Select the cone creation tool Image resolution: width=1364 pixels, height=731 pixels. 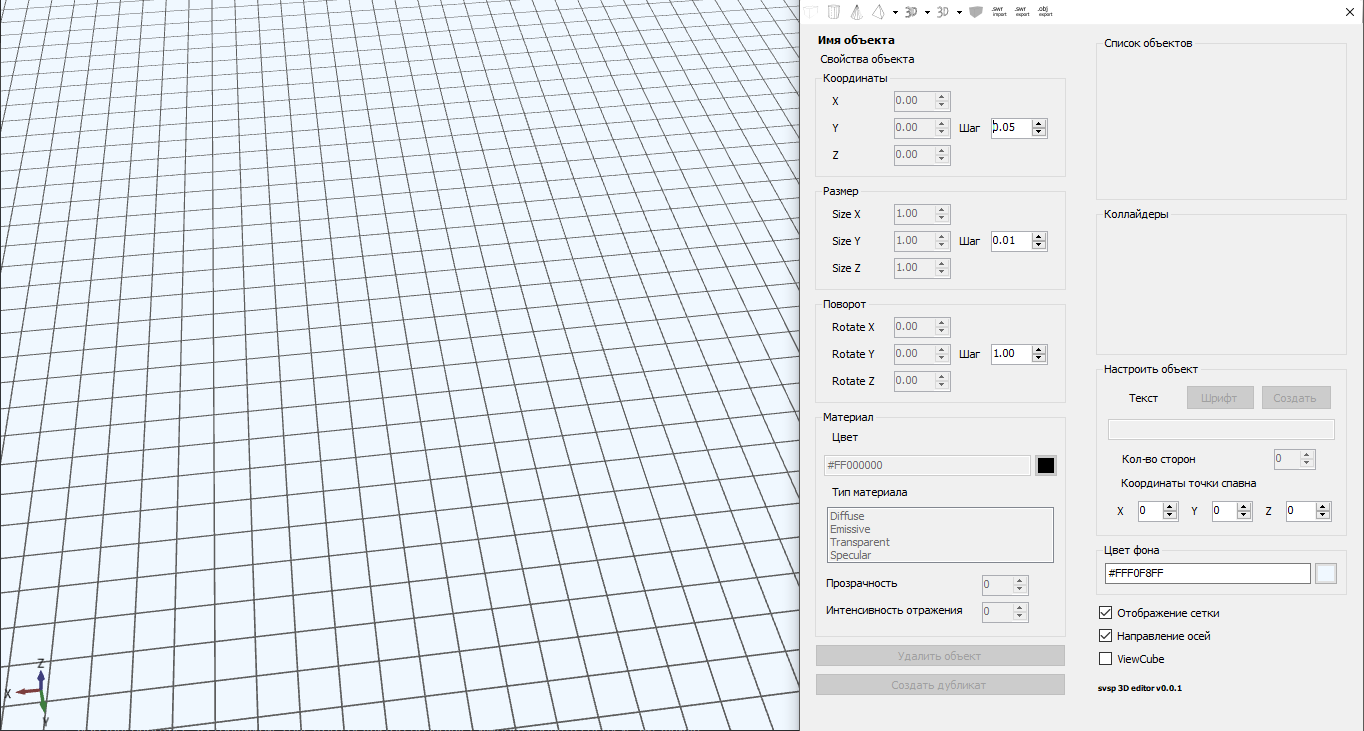[856, 11]
